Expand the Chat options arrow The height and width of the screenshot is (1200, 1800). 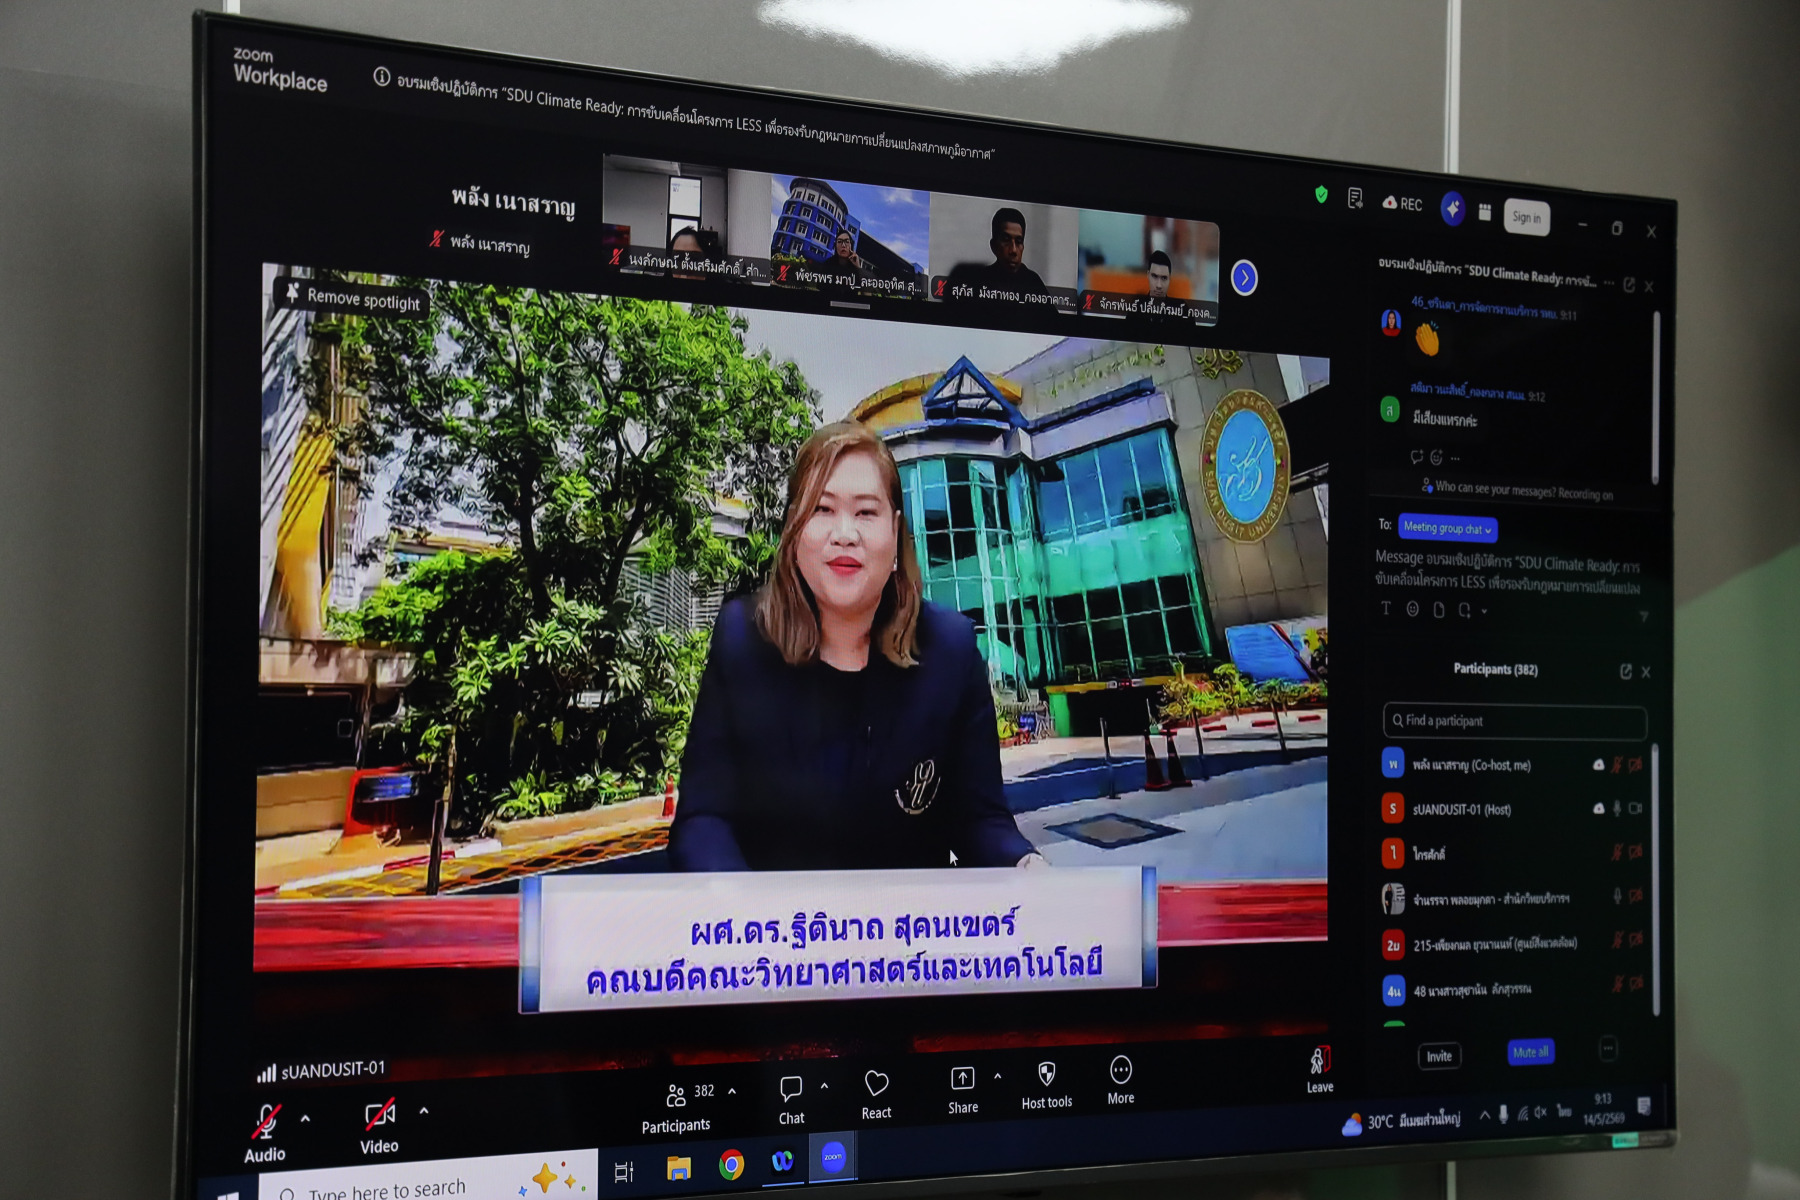(824, 1086)
